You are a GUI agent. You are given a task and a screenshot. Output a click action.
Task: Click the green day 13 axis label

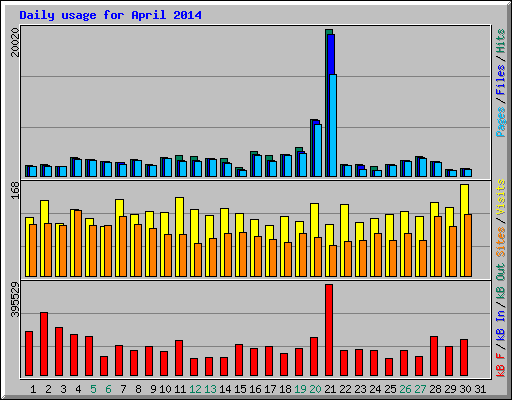pyautogui.click(x=210, y=389)
